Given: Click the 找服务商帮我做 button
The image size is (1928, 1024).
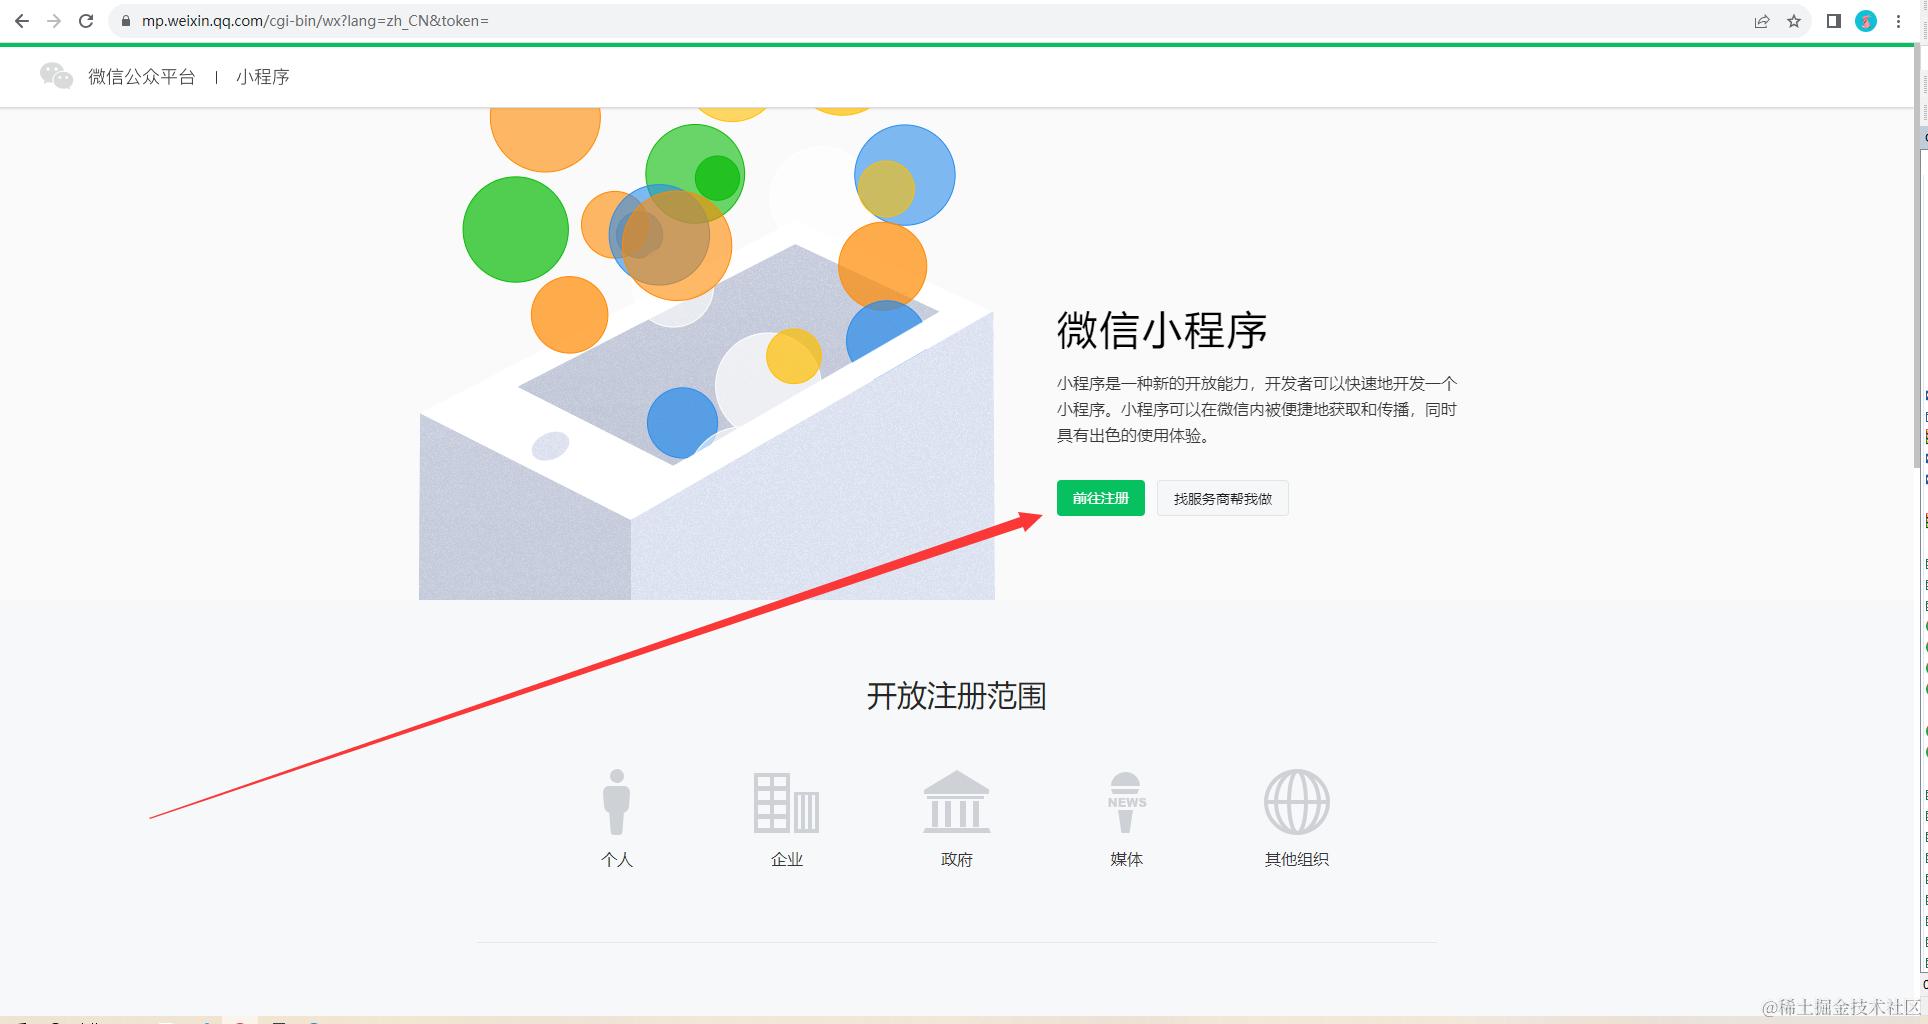Looking at the screenshot, I should coord(1222,498).
